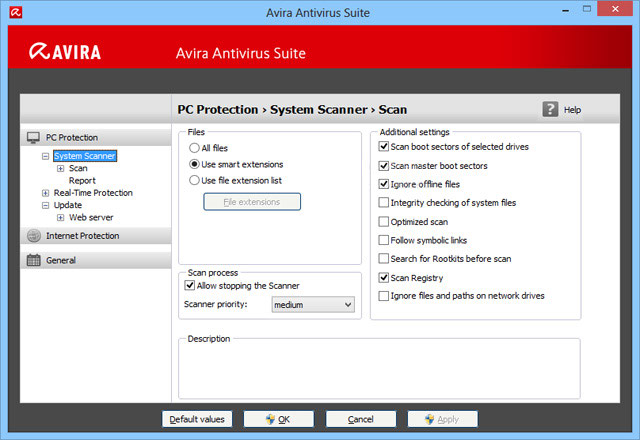
Task: Expand the Scan tree node
Action: click(x=60, y=168)
